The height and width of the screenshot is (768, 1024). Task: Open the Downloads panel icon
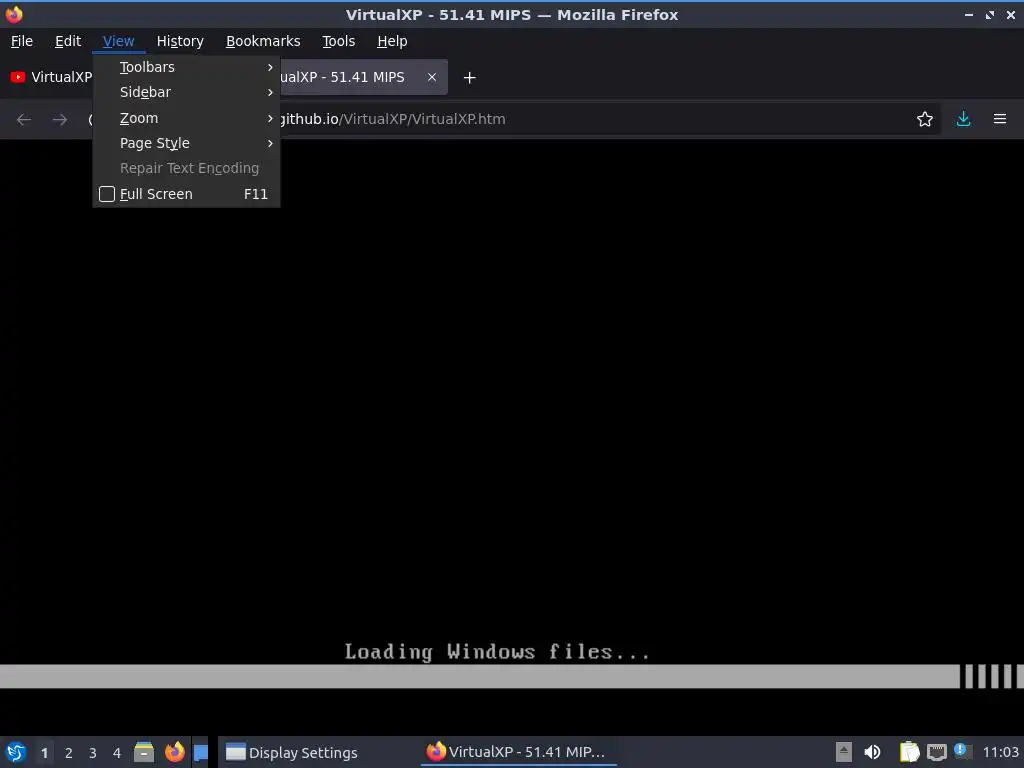point(963,119)
